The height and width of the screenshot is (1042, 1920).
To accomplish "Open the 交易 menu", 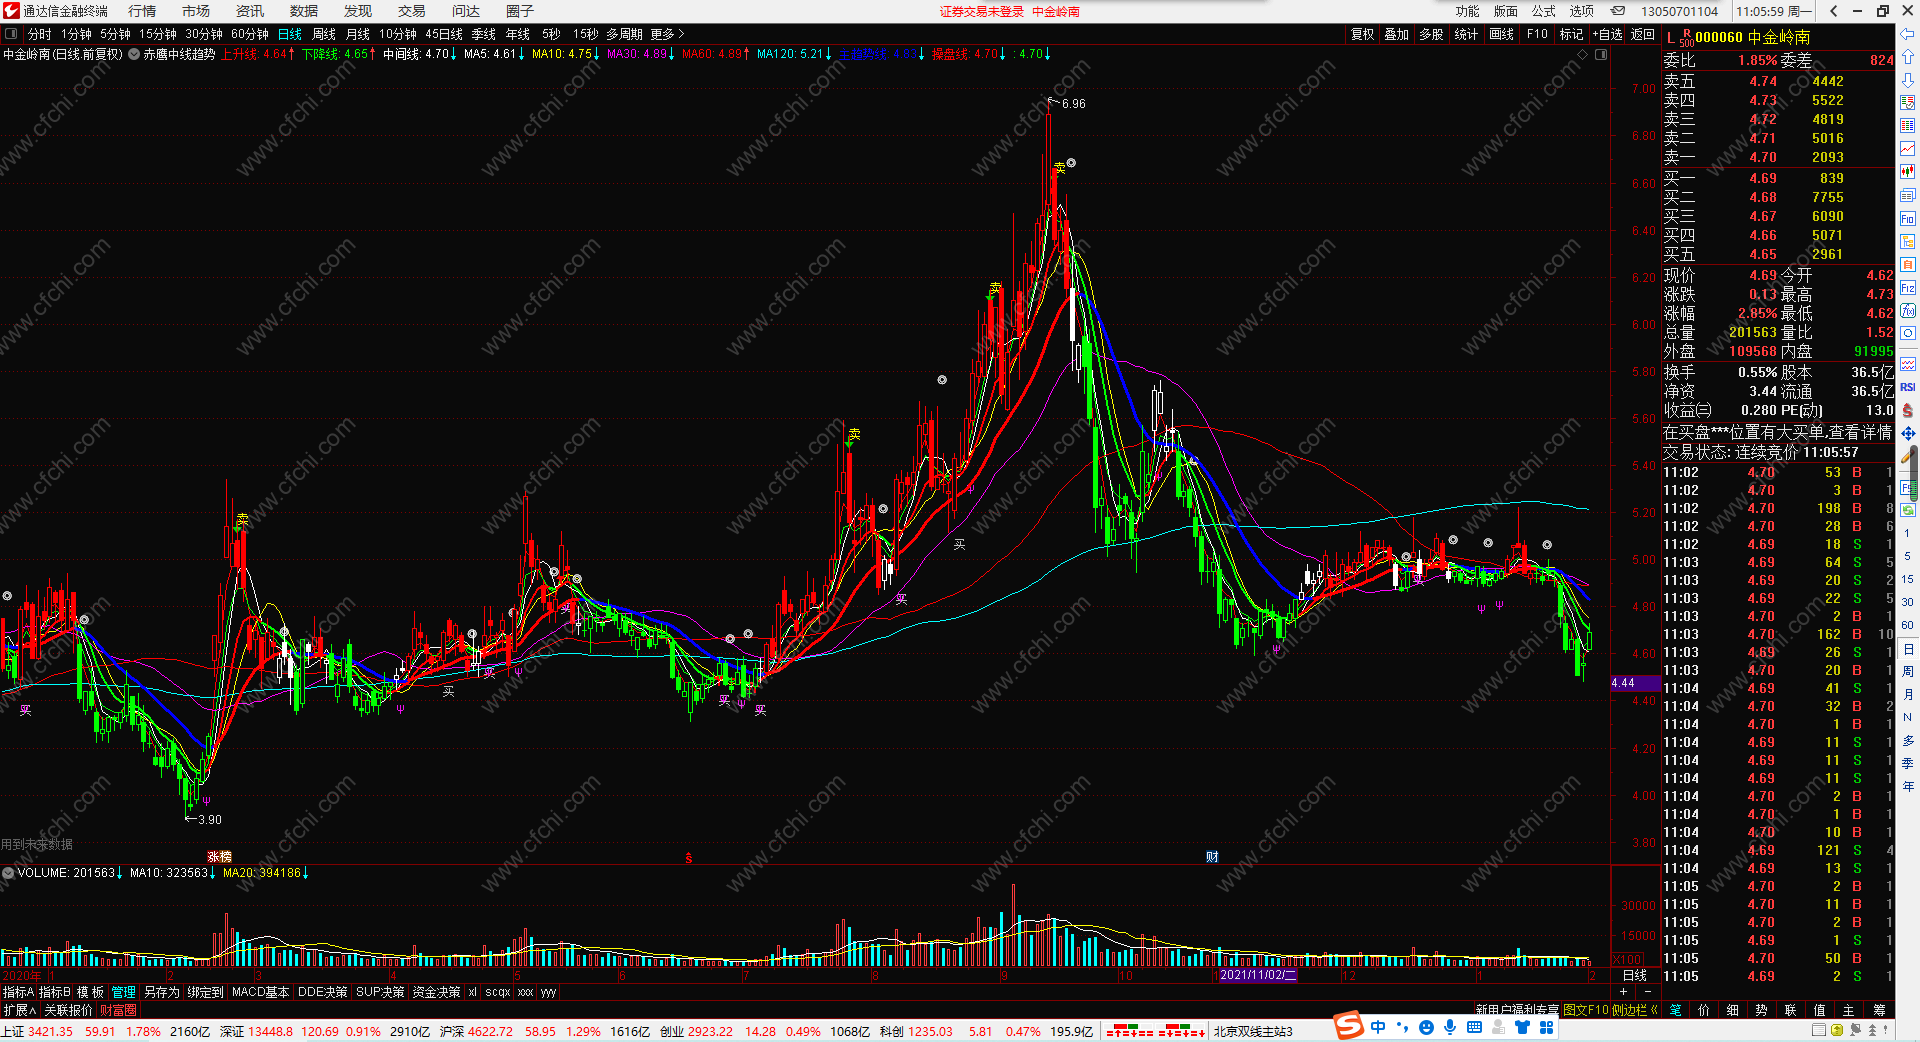I will click(412, 11).
